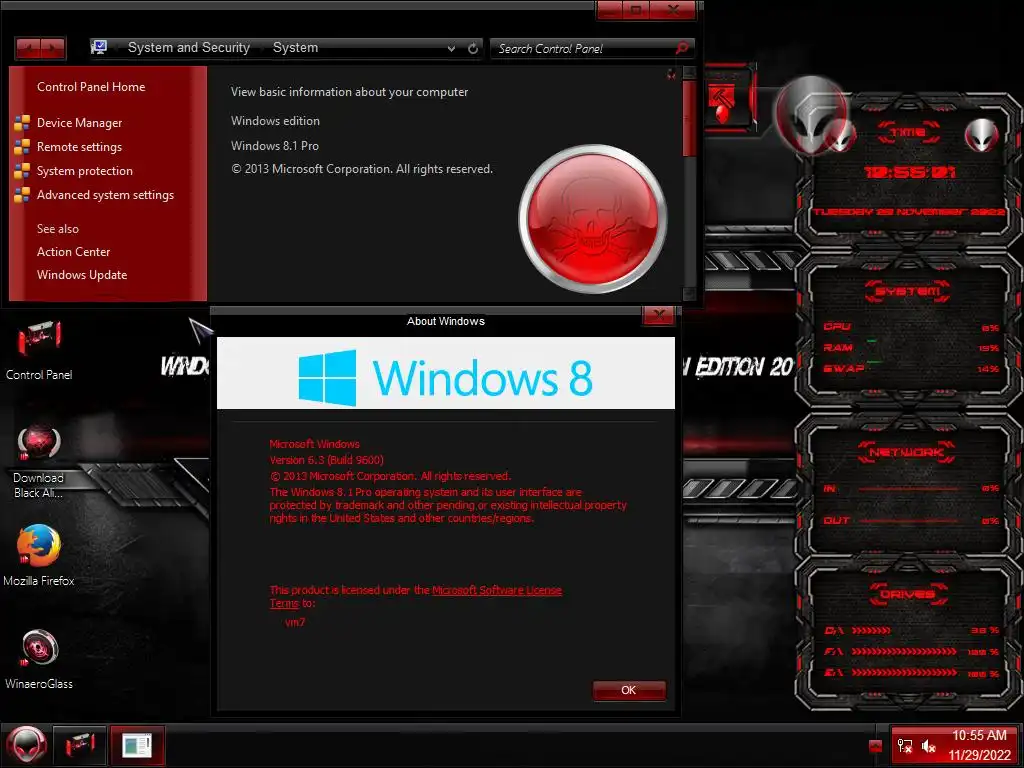Screen dimensions: 1024x768
Task: Click the shield icon beside System protection
Action: (x=22, y=171)
